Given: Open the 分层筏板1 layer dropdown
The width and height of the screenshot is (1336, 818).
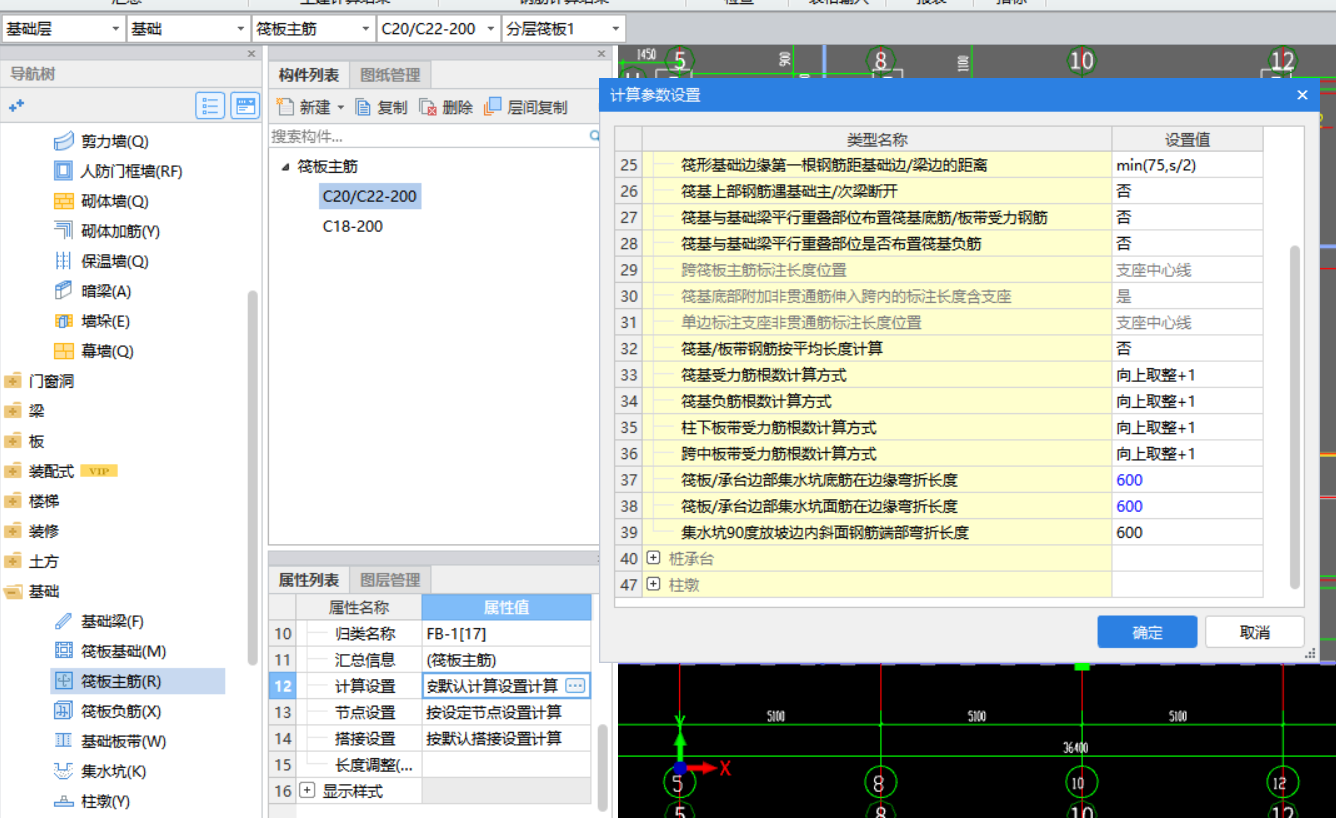Looking at the screenshot, I should click(615, 29).
